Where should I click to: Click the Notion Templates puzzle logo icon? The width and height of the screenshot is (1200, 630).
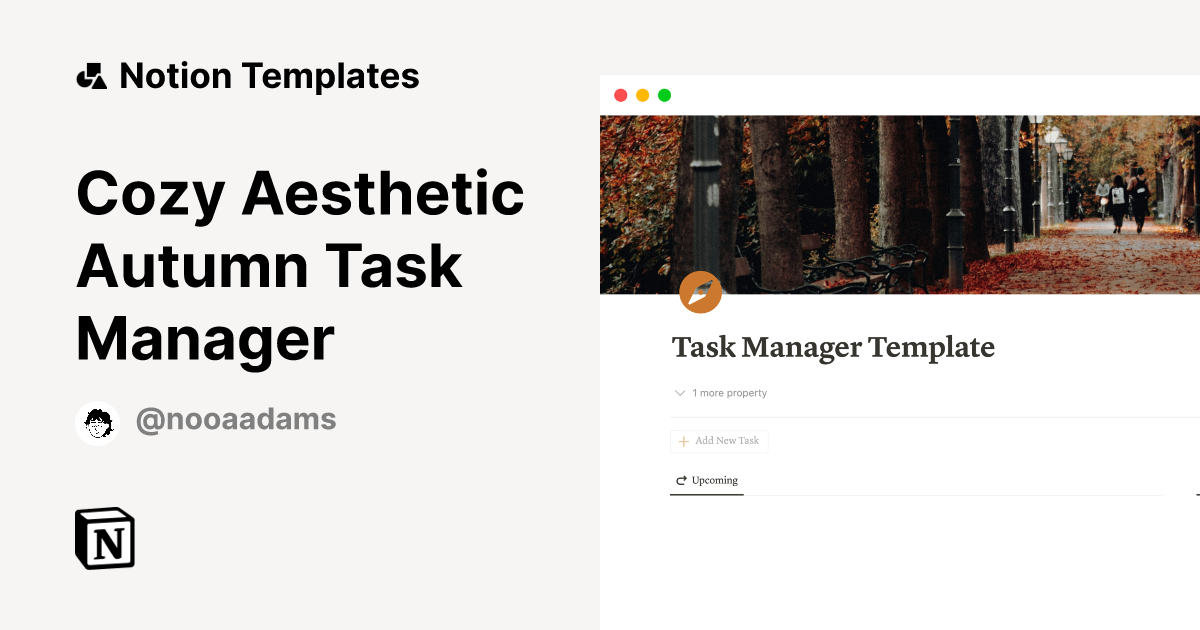93,75
